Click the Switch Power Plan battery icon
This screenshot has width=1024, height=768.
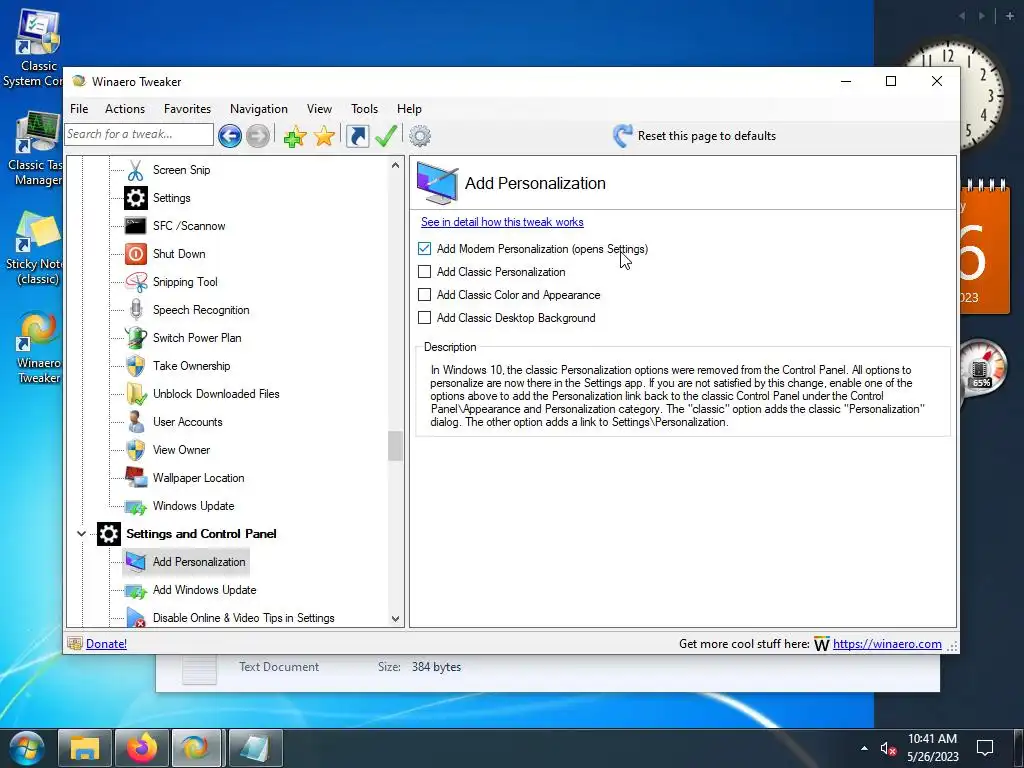click(136, 338)
